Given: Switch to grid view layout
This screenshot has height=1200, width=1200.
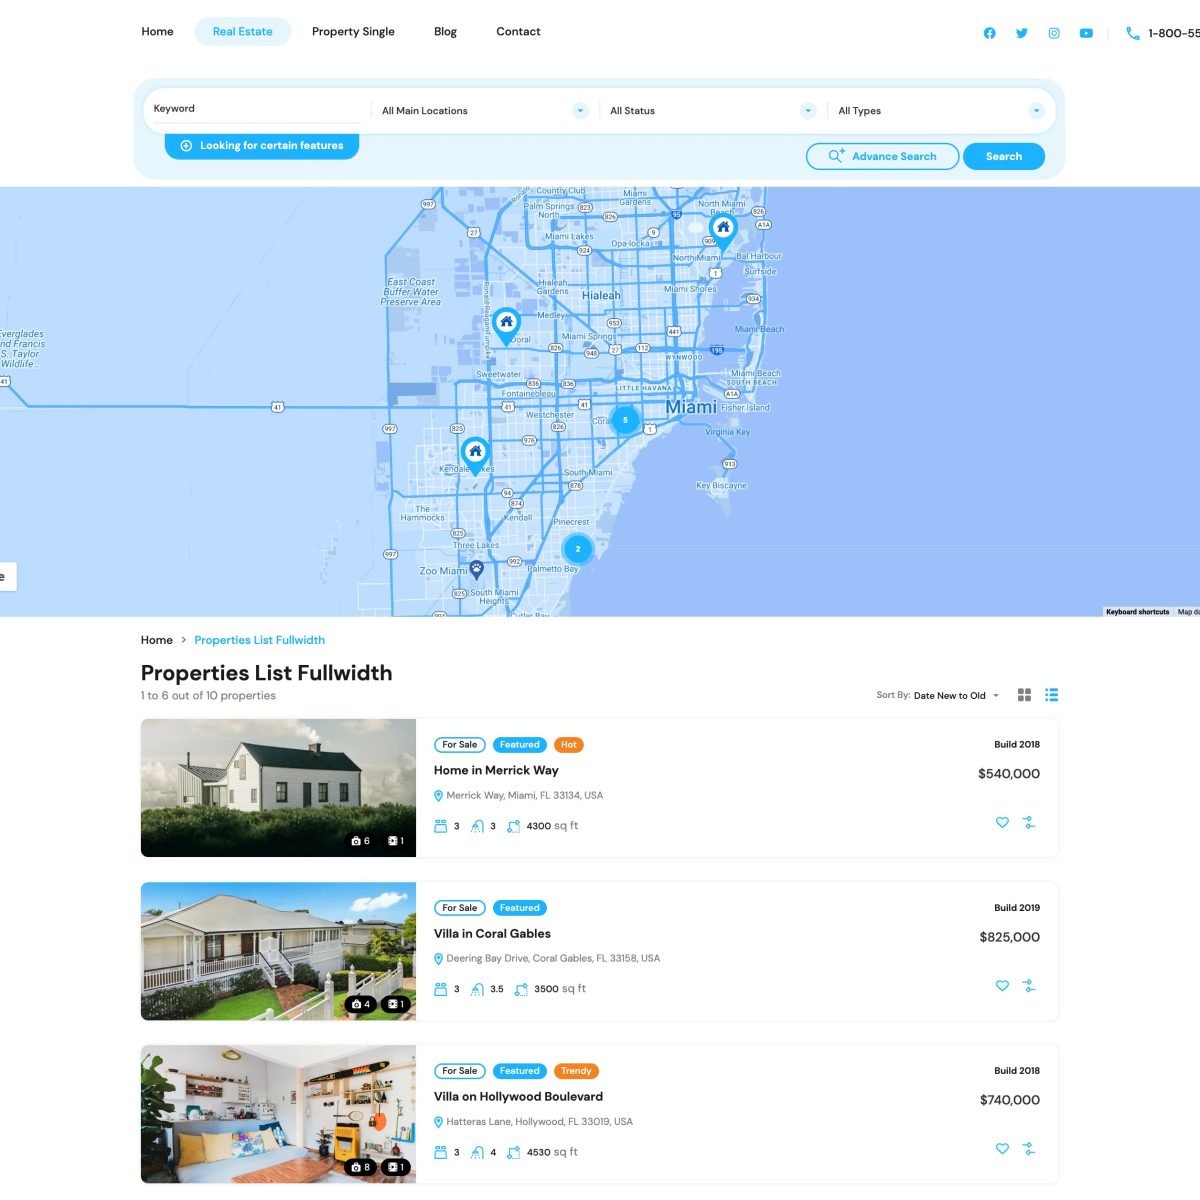Looking at the screenshot, I should (x=1024, y=695).
